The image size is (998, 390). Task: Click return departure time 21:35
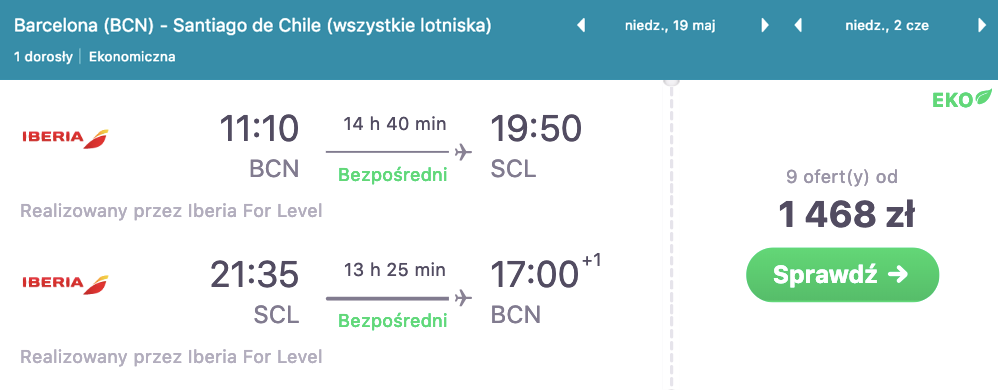tap(255, 274)
